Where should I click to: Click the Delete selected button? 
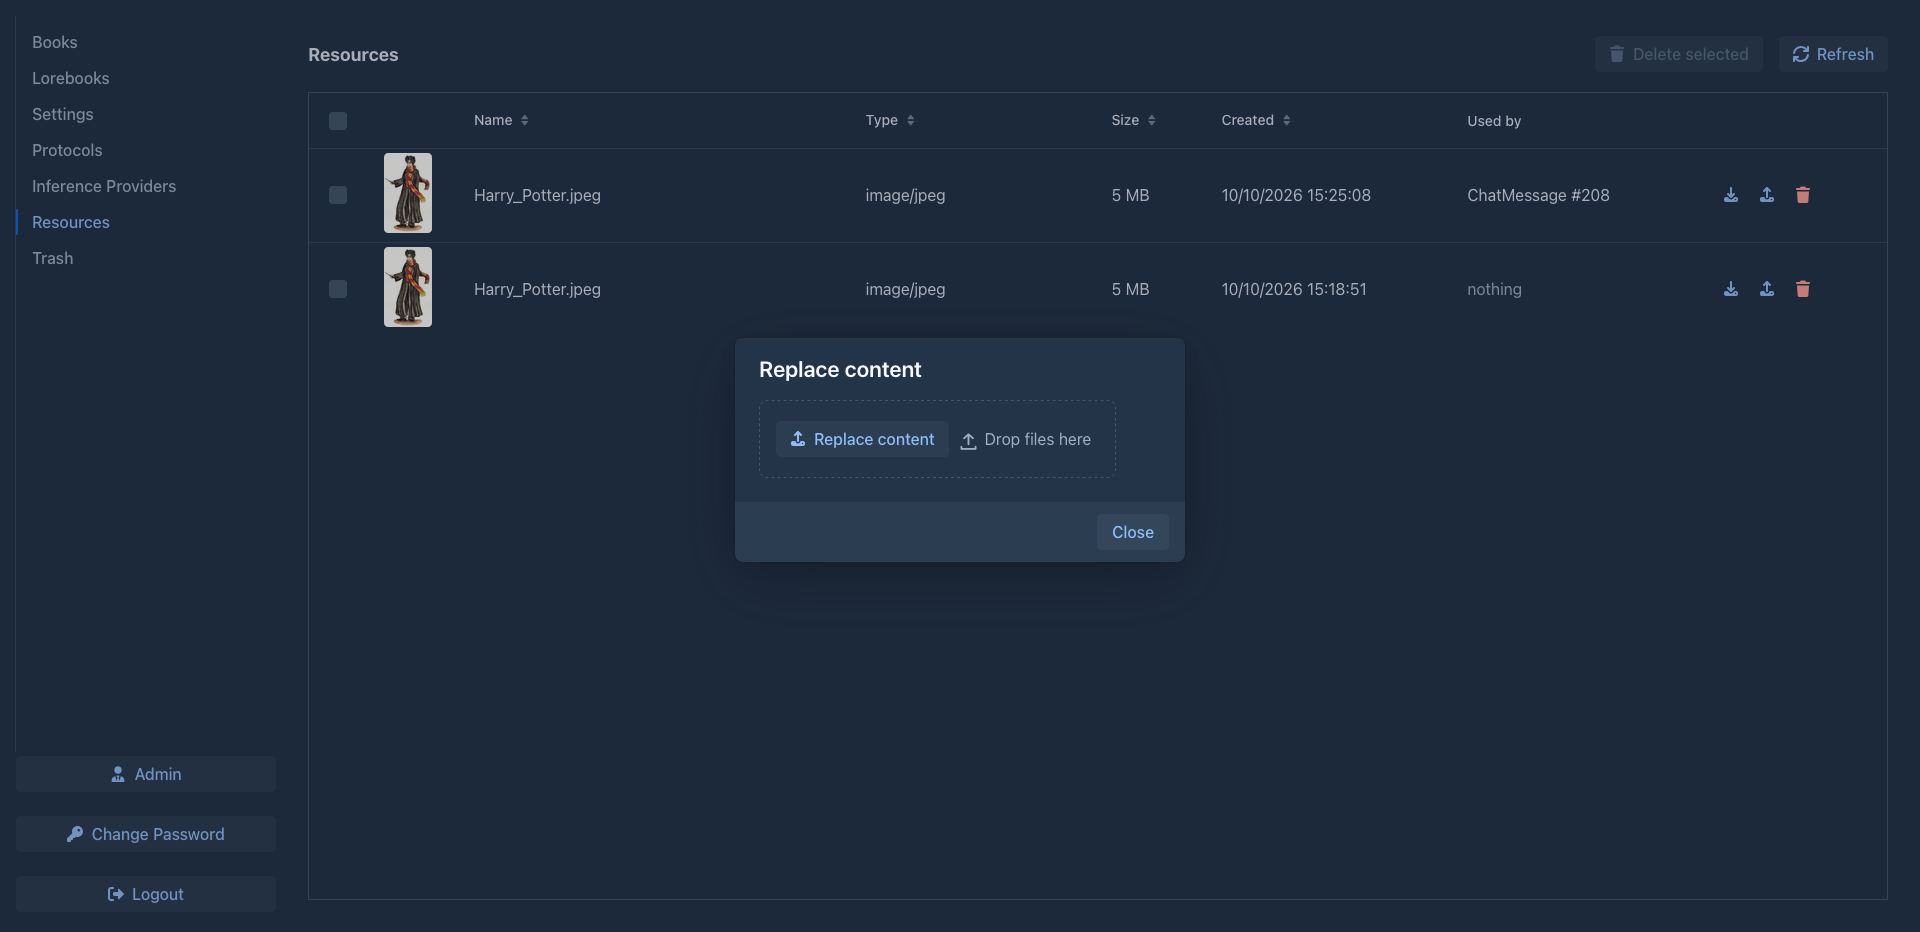[1679, 54]
